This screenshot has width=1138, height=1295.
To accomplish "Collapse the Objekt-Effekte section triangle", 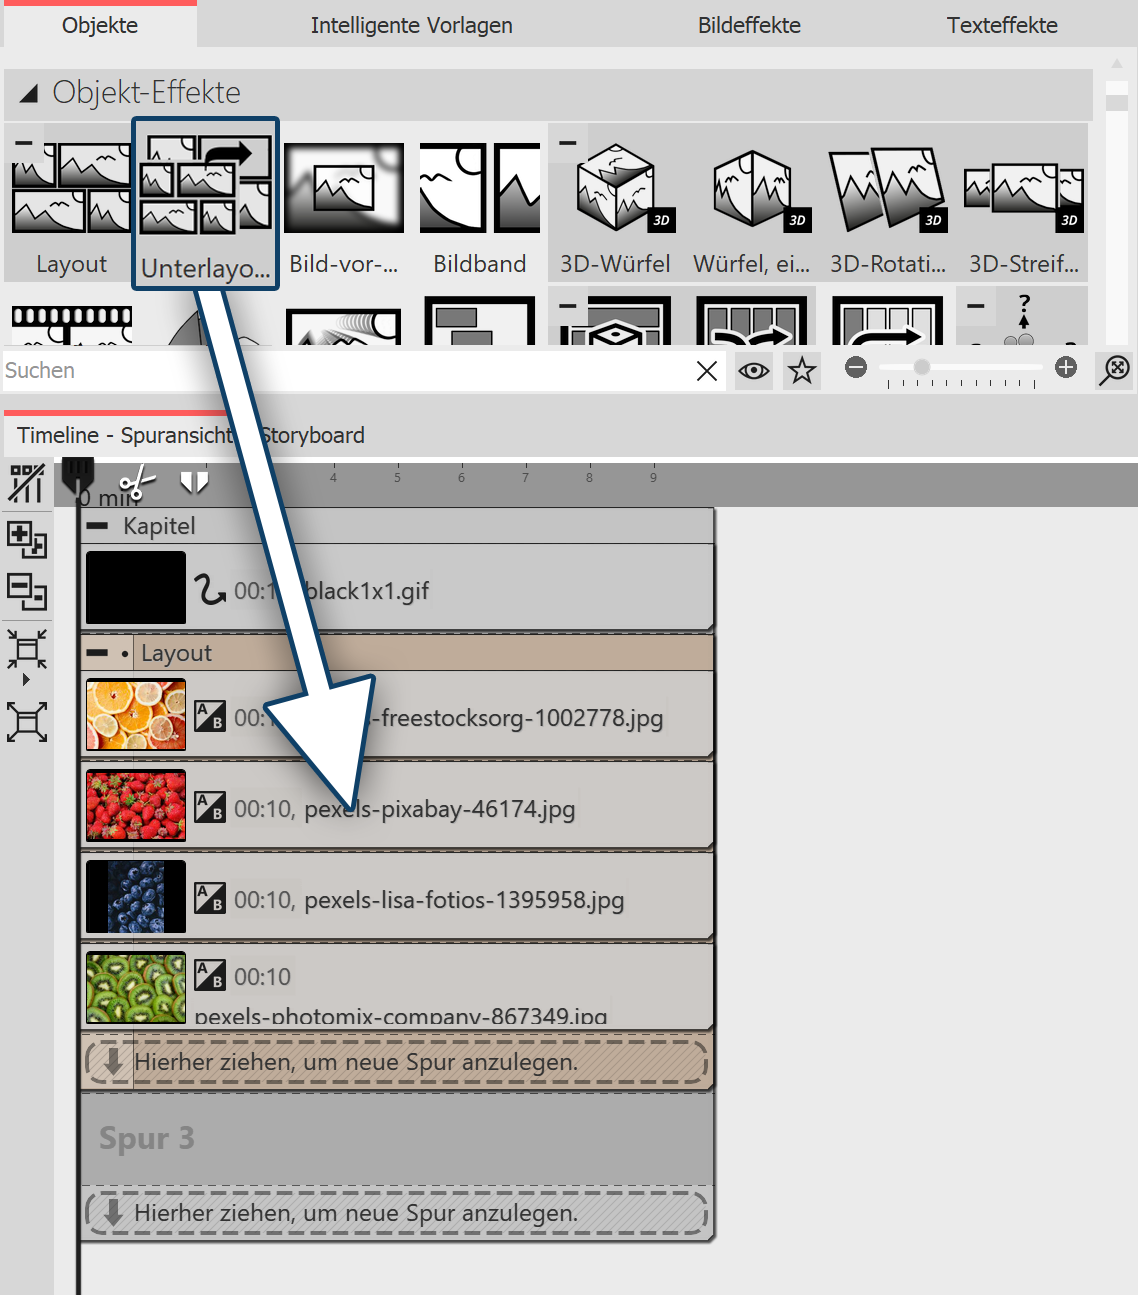I will (29, 92).
